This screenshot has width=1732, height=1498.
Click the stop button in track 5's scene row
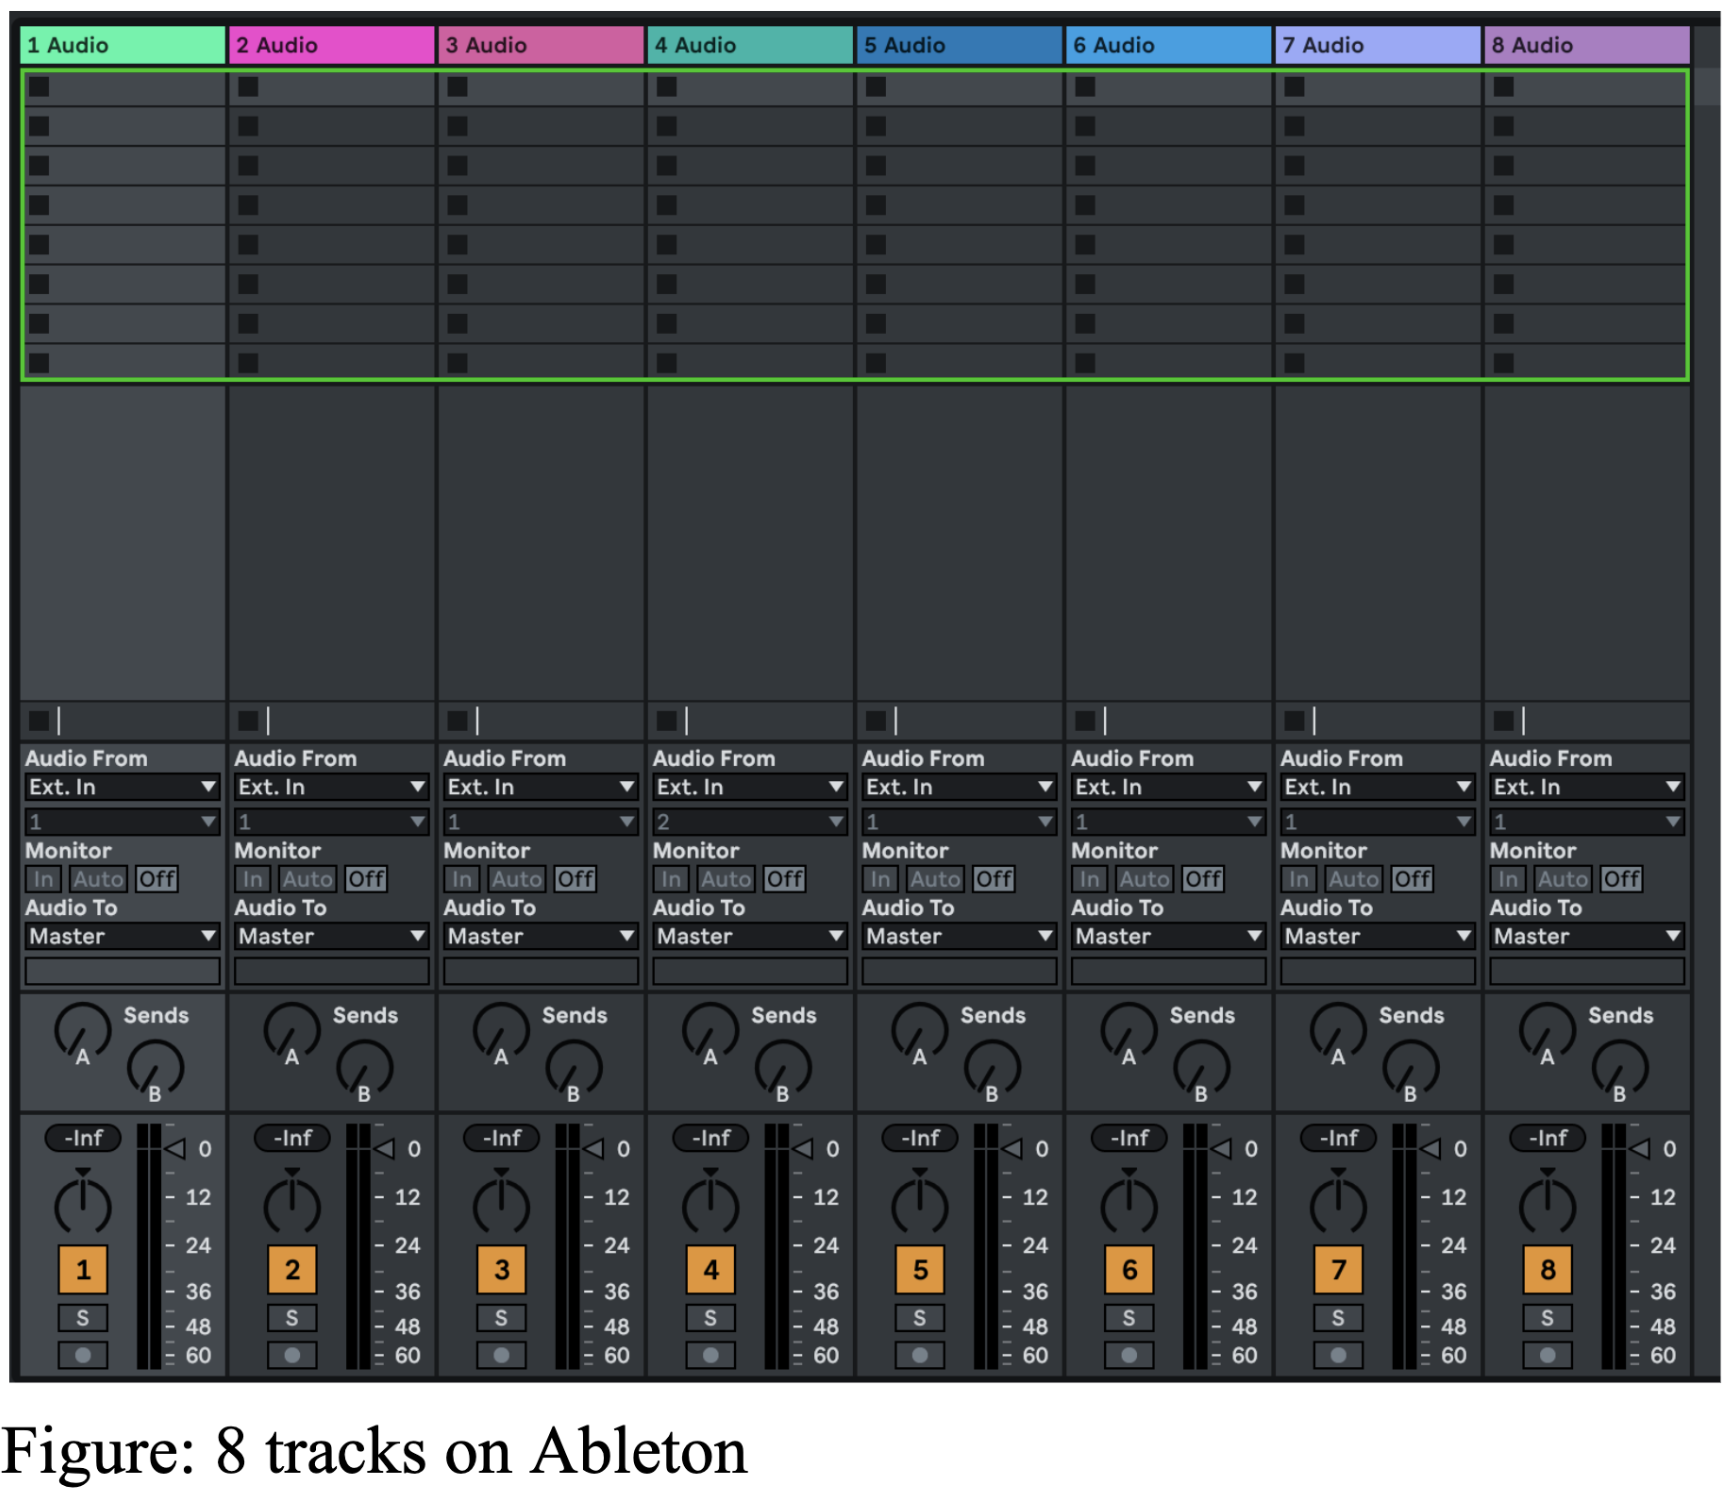click(x=877, y=720)
